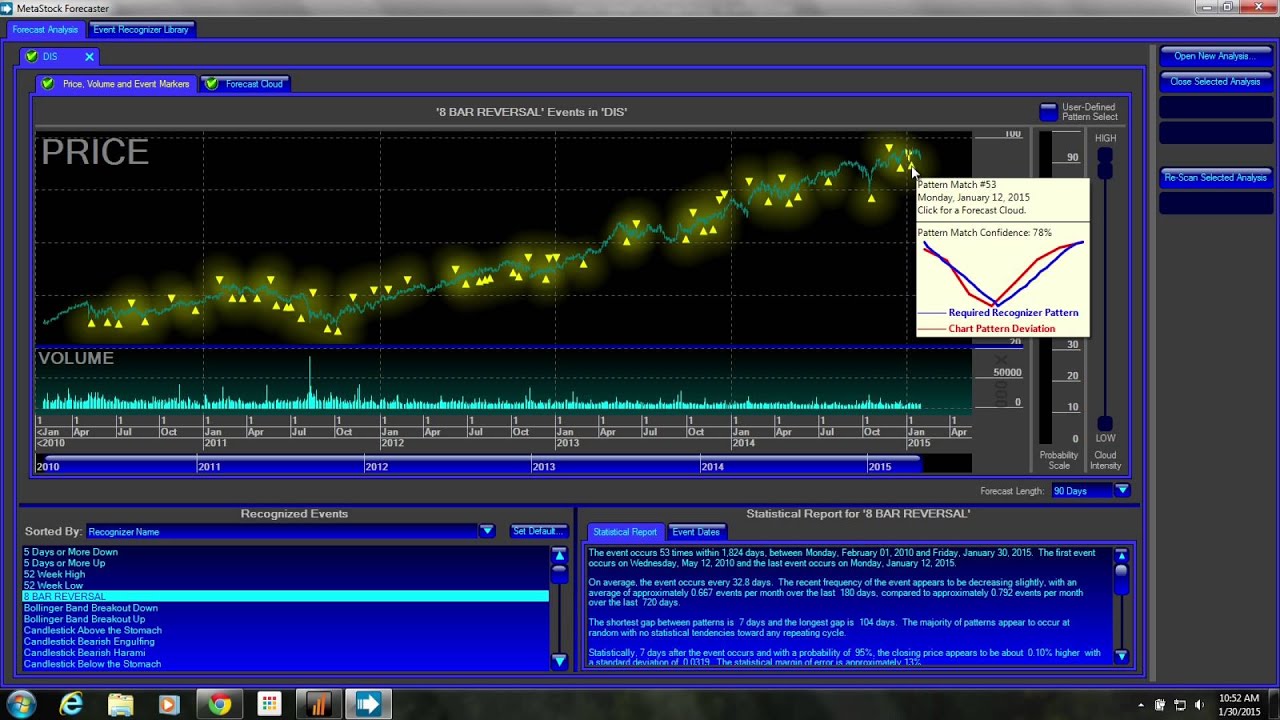1280x720 pixels.
Task: Click the Re-Scan Selected Analysis button
Action: point(1214,178)
